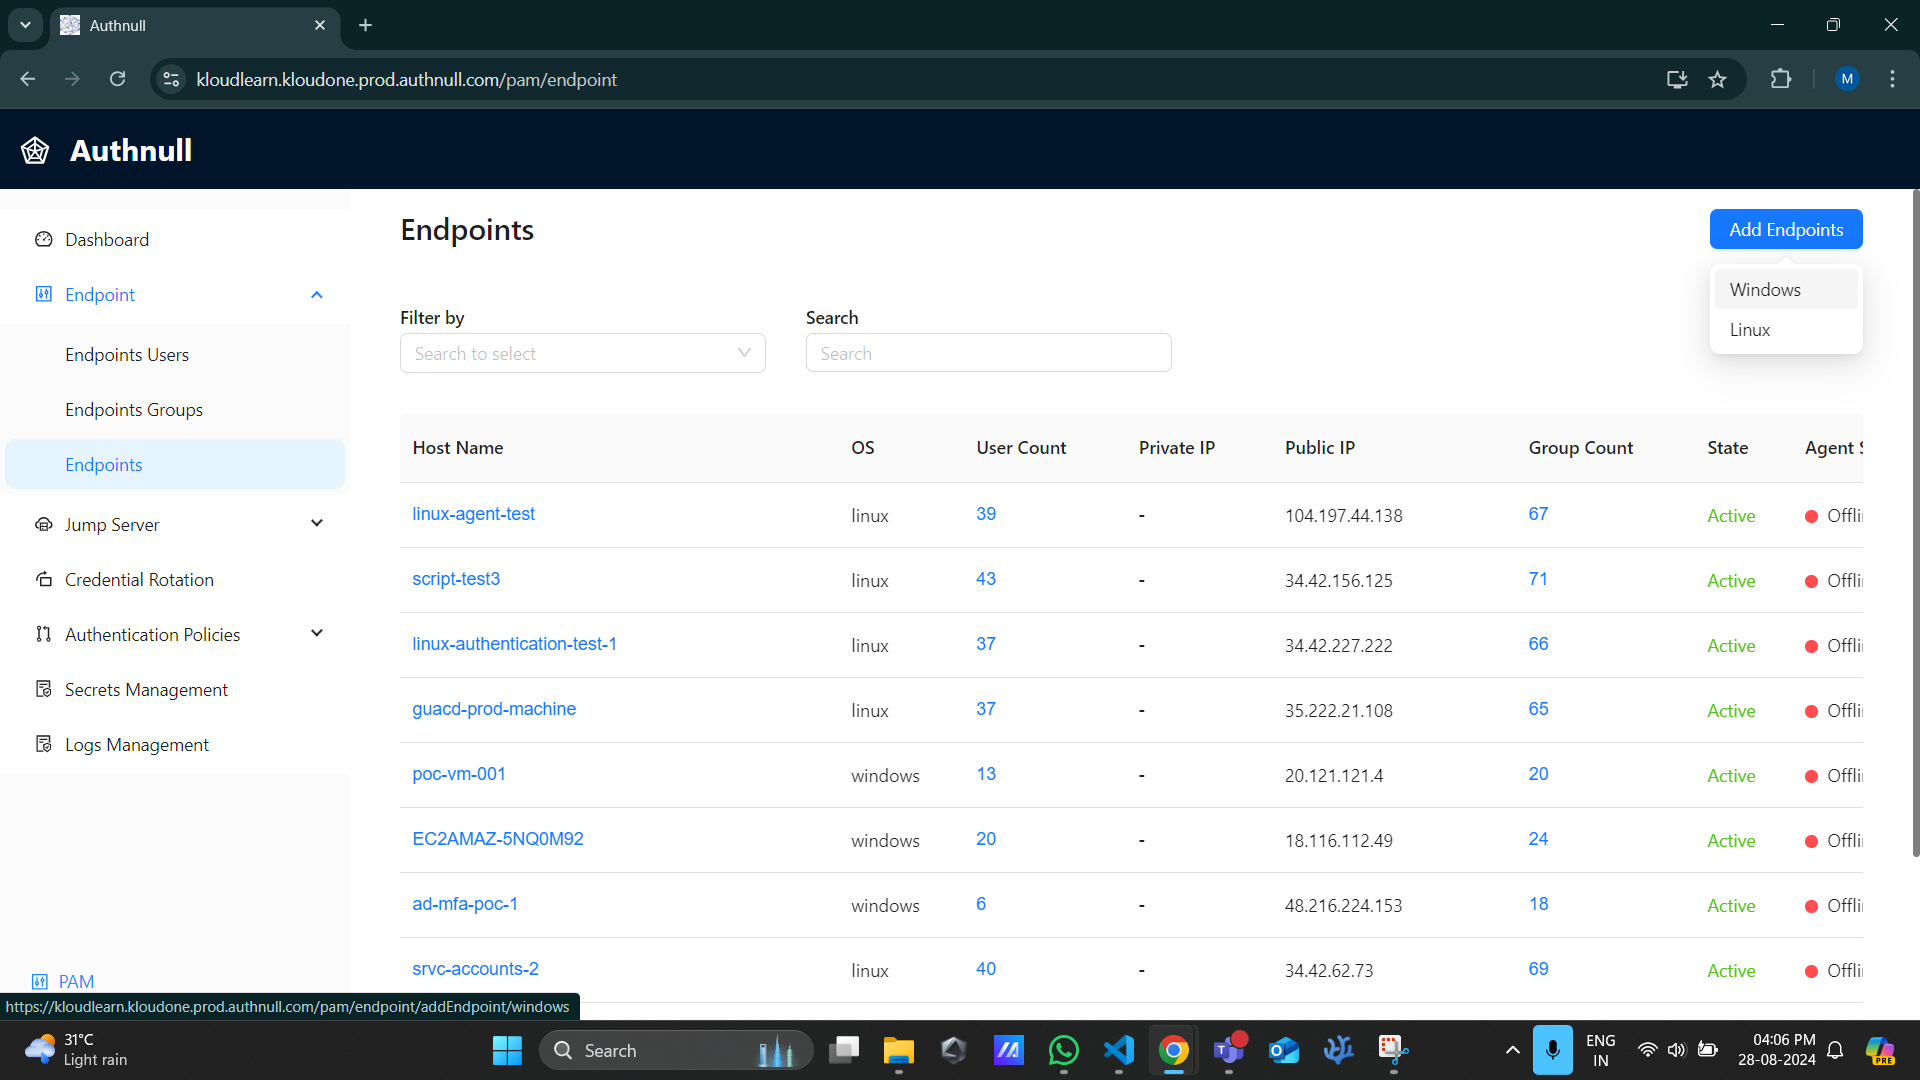
Task: Collapse the Endpoint sidebar section
Action: point(317,295)
